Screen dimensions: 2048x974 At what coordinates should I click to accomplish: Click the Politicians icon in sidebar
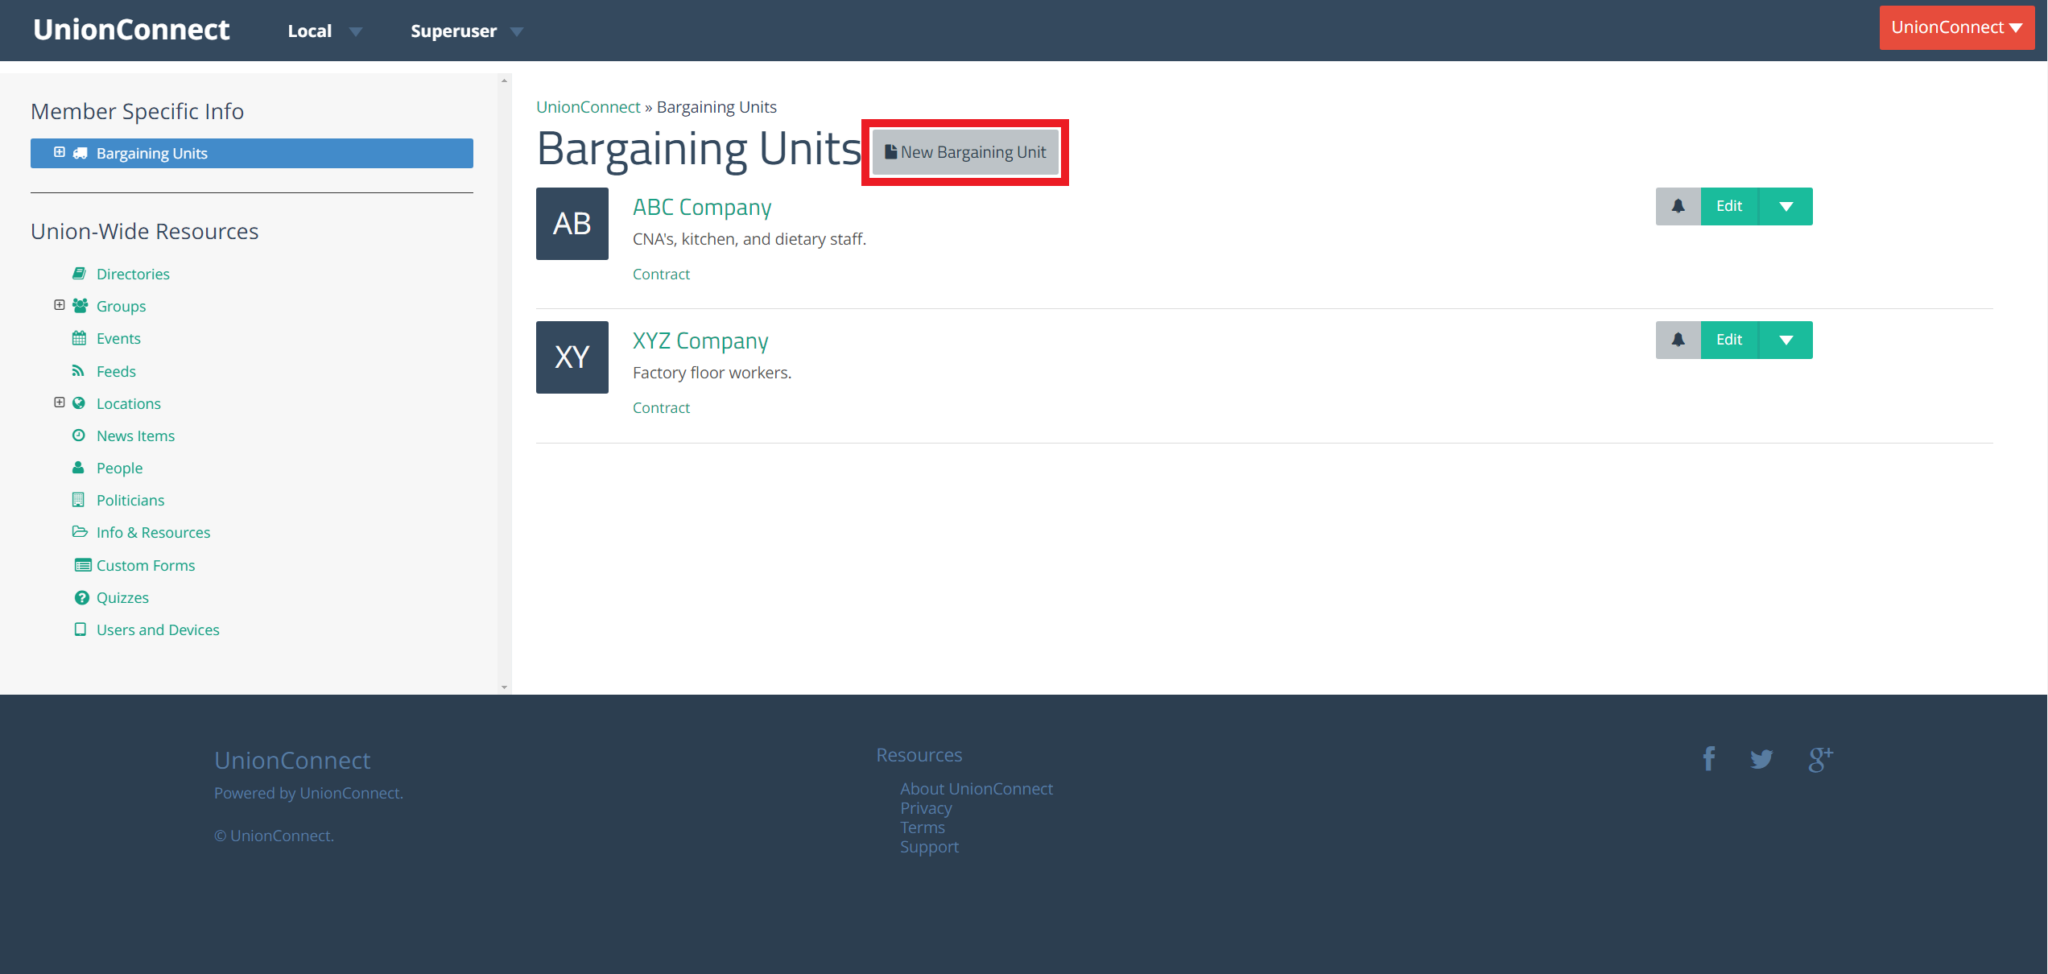(80, 499)
